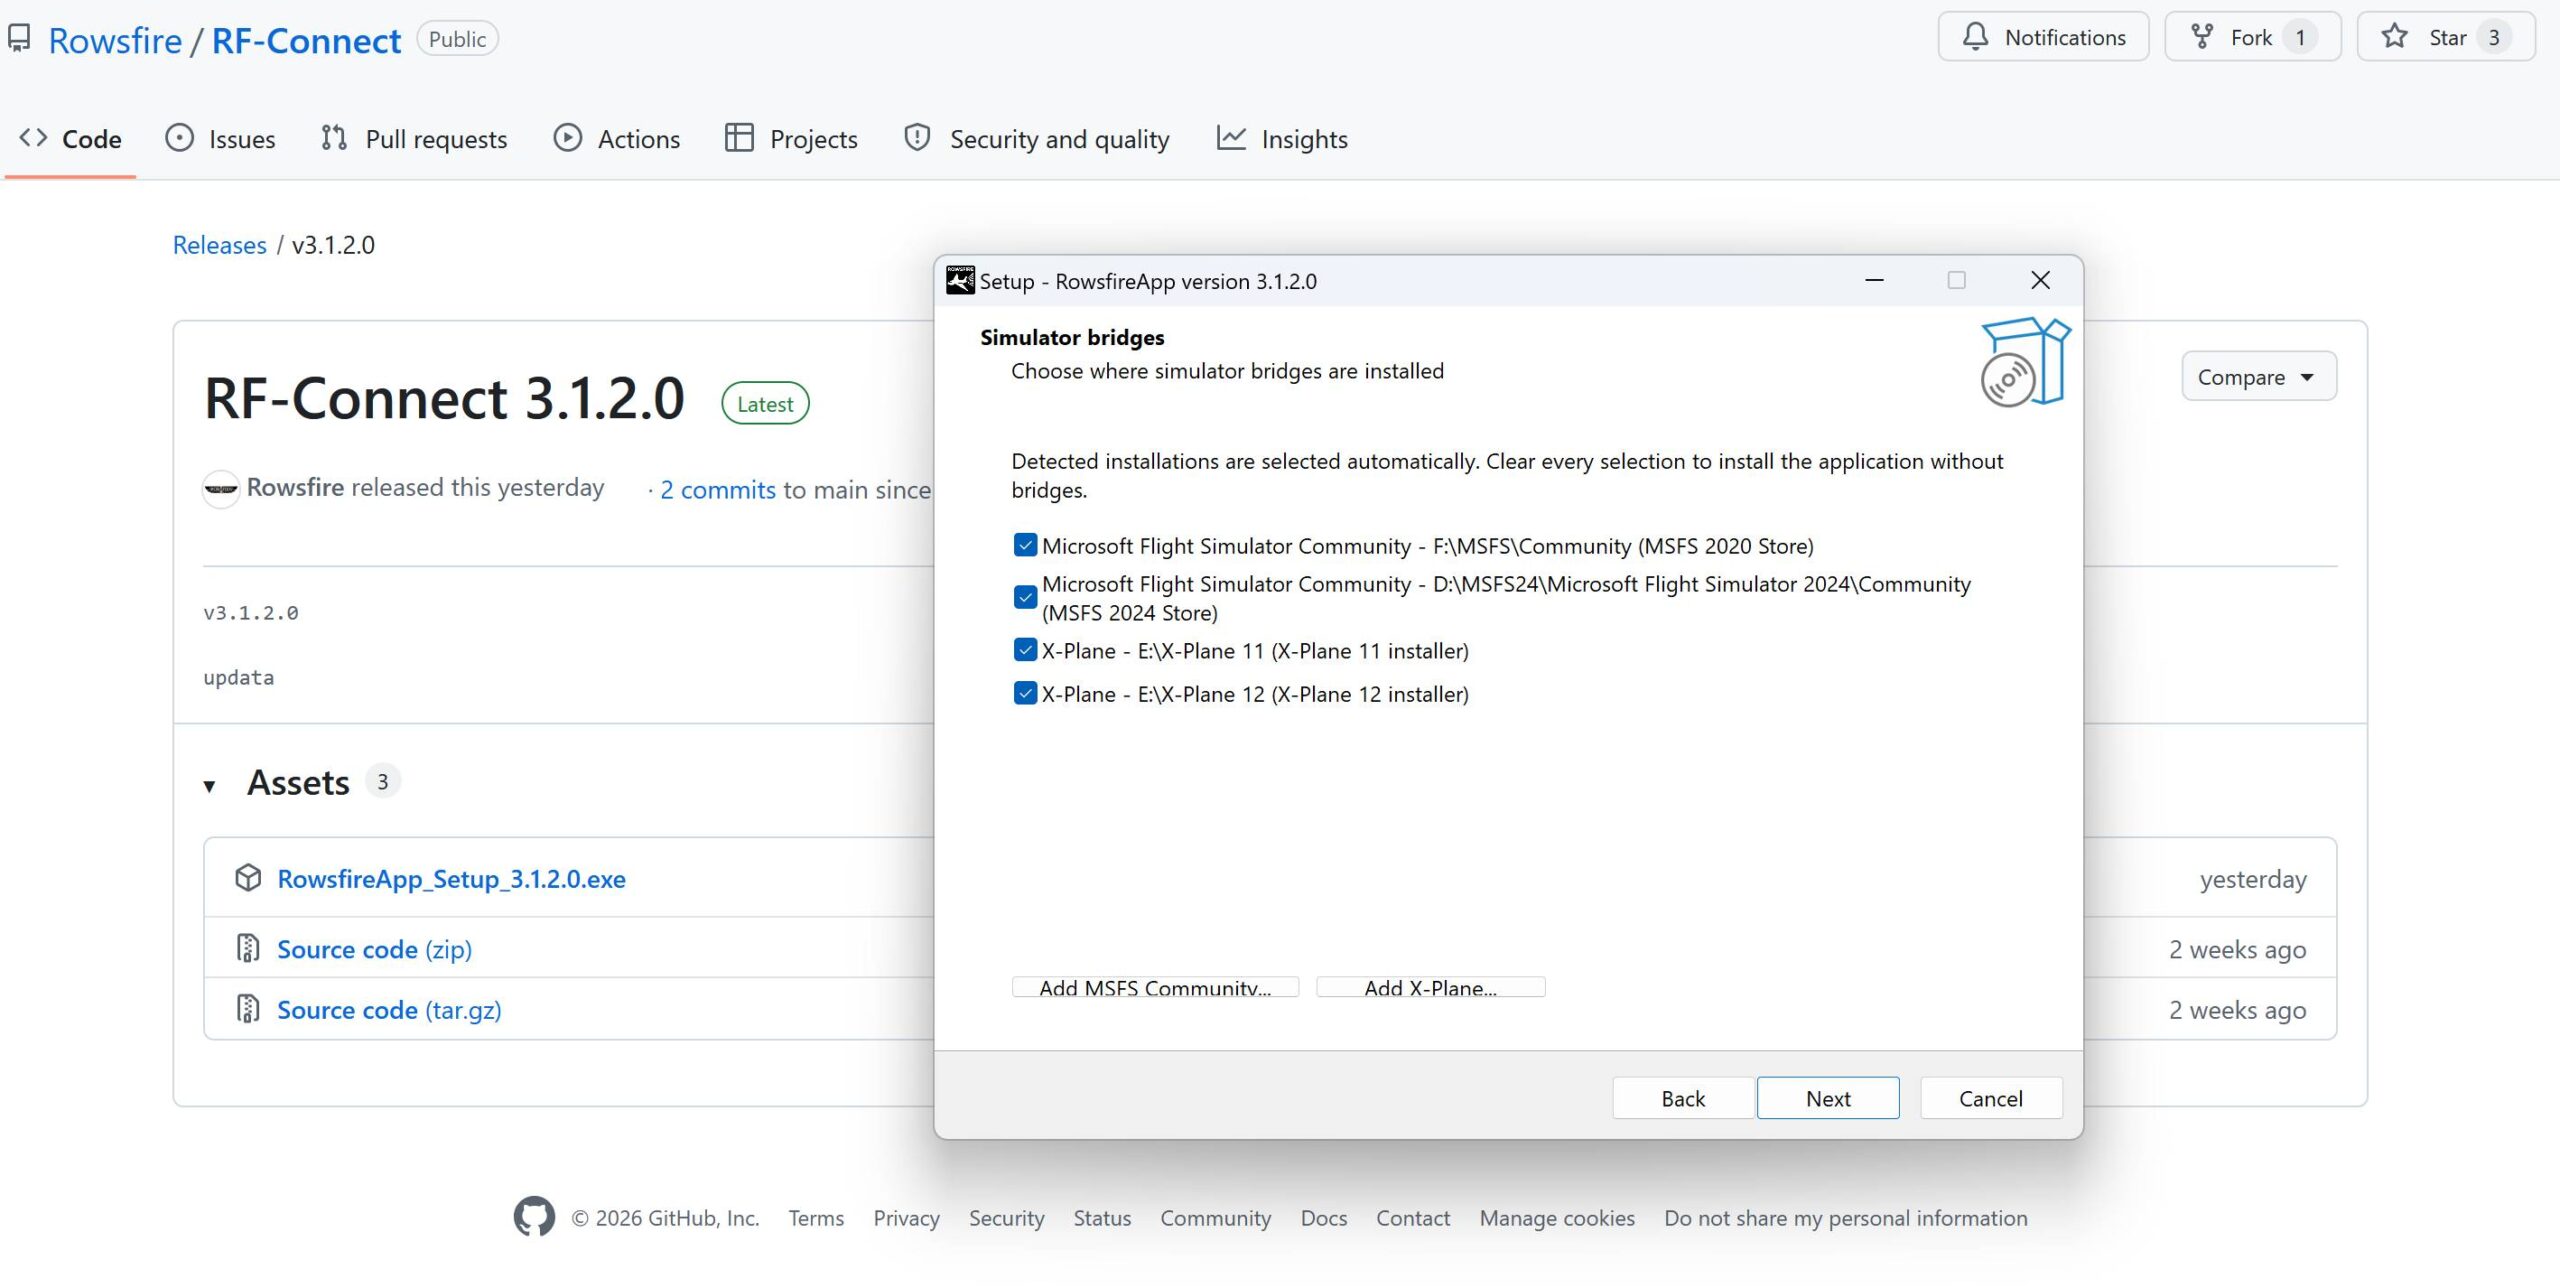
Task: Open the Community footer link
Action: (x=1215, y=1218)
